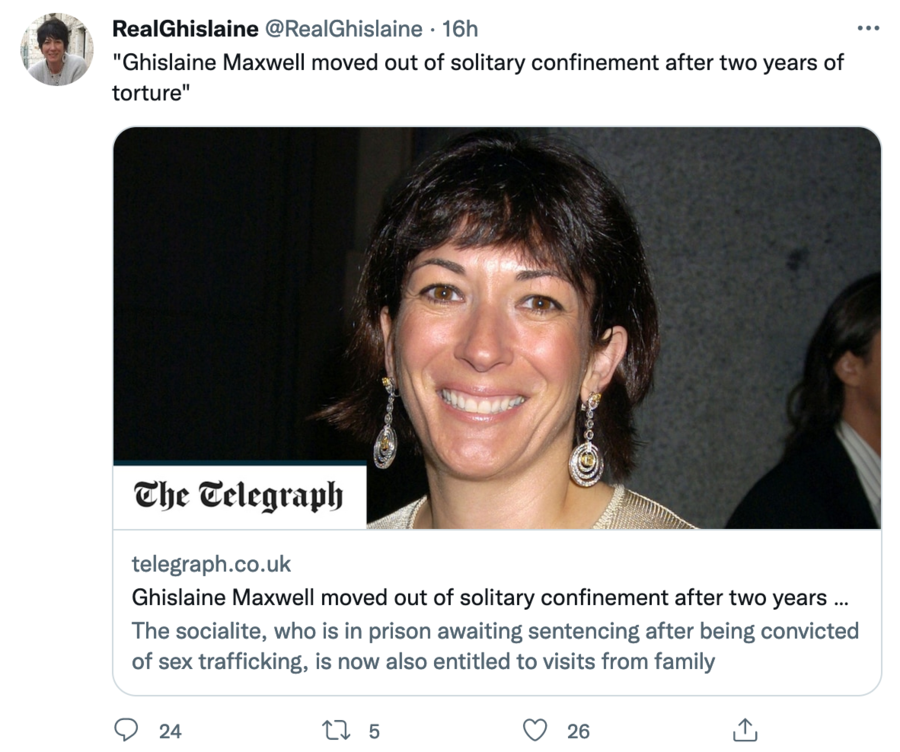Click the @RealGhislaine handle
The image size is (900, 752).
coord(345,29)
